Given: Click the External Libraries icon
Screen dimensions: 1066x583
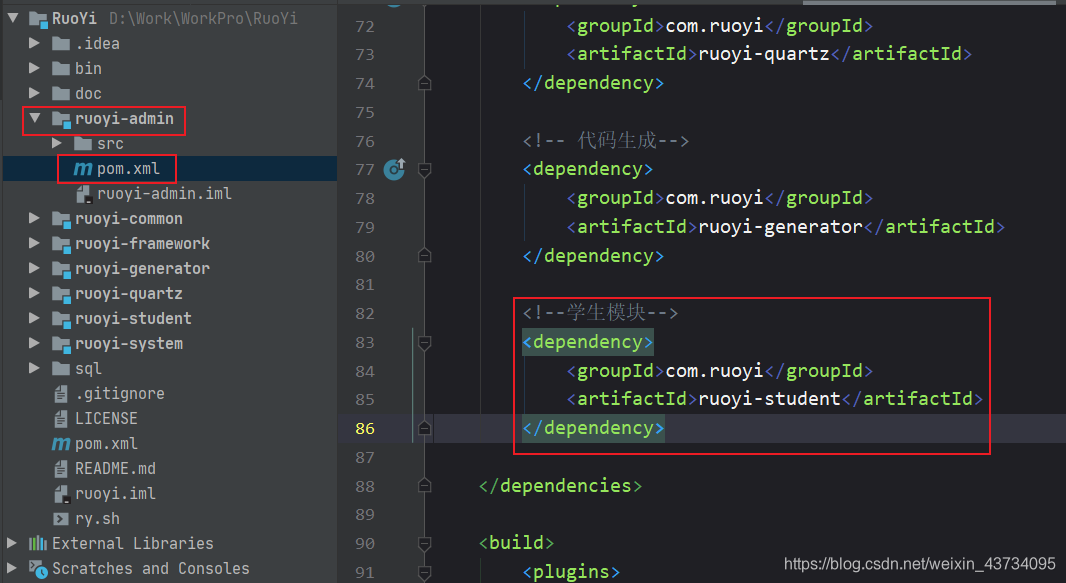Looking at the screenshot, I should point(38,543).
